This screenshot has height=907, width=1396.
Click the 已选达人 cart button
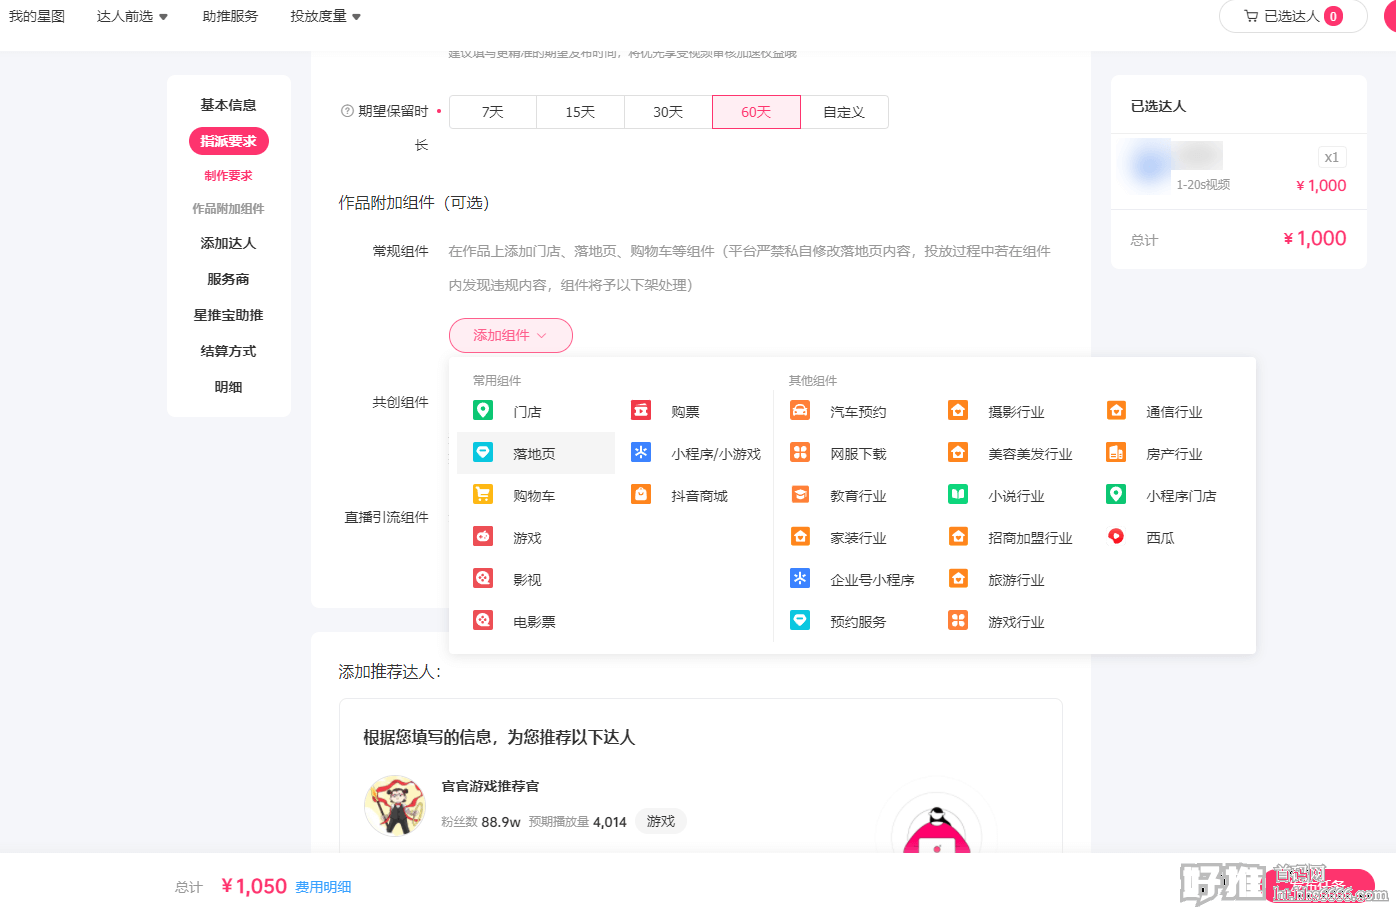[x=1292, y=16]
